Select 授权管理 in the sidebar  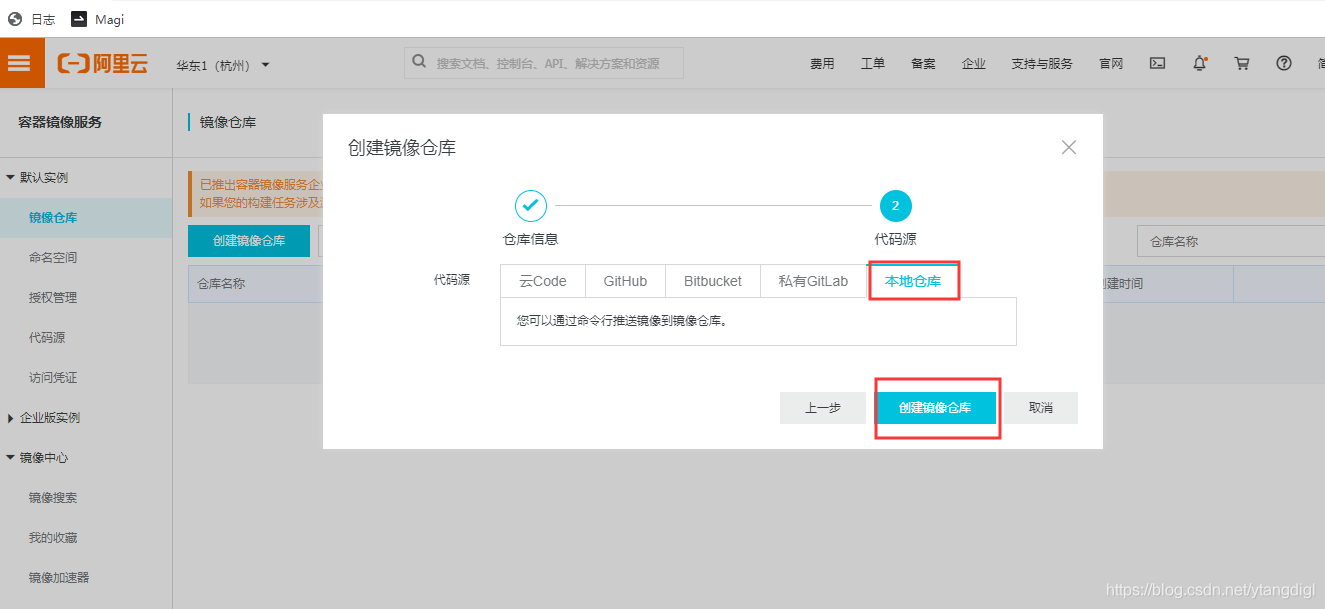[x=53, y=297]
